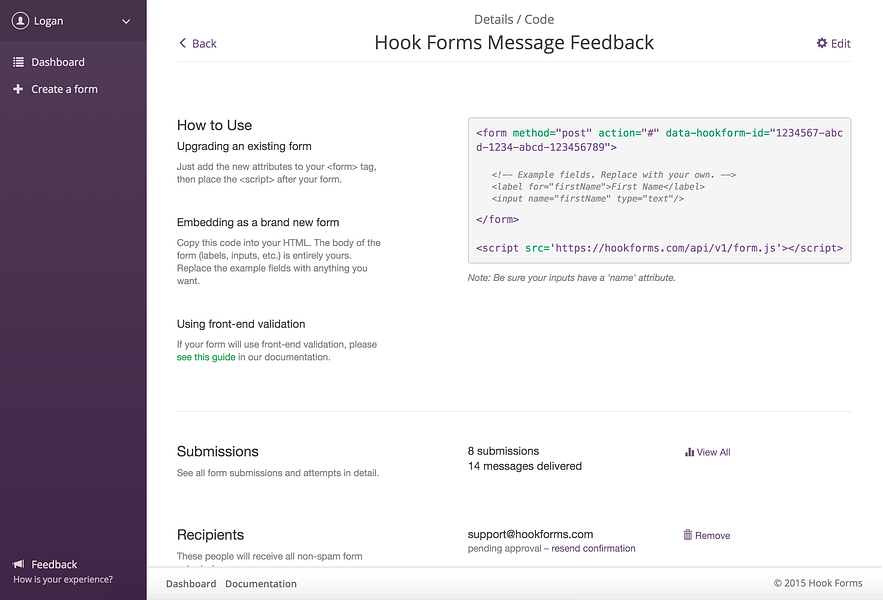The image size is (883, 600).
Task: Click the bar chart icon by View All
Action: pyautogui.click(x=689, y=452)
